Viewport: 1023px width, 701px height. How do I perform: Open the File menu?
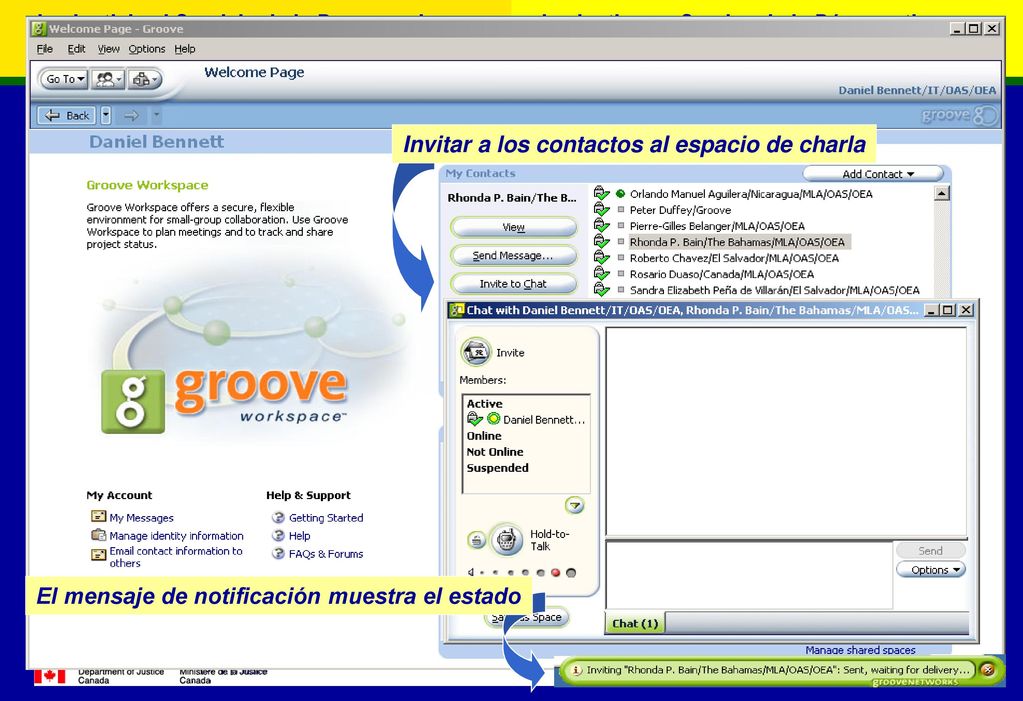[44, 49]
